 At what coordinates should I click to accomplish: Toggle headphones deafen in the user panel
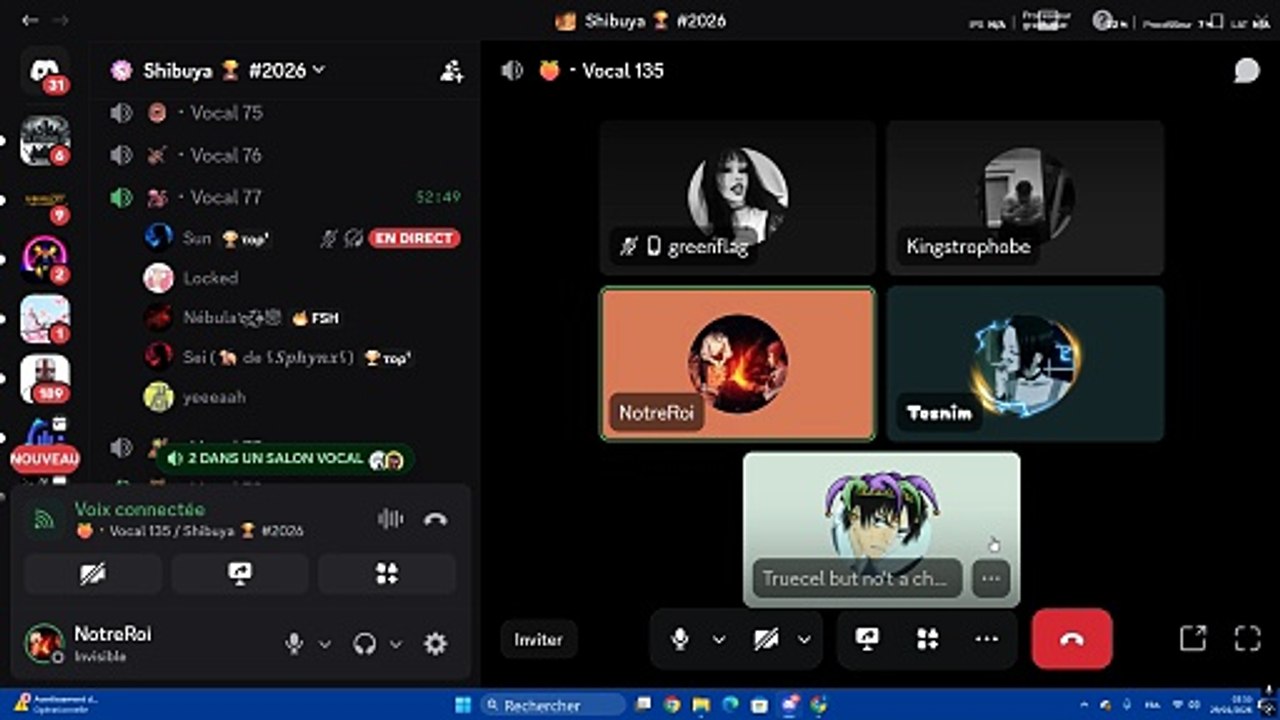pos(365,644)
